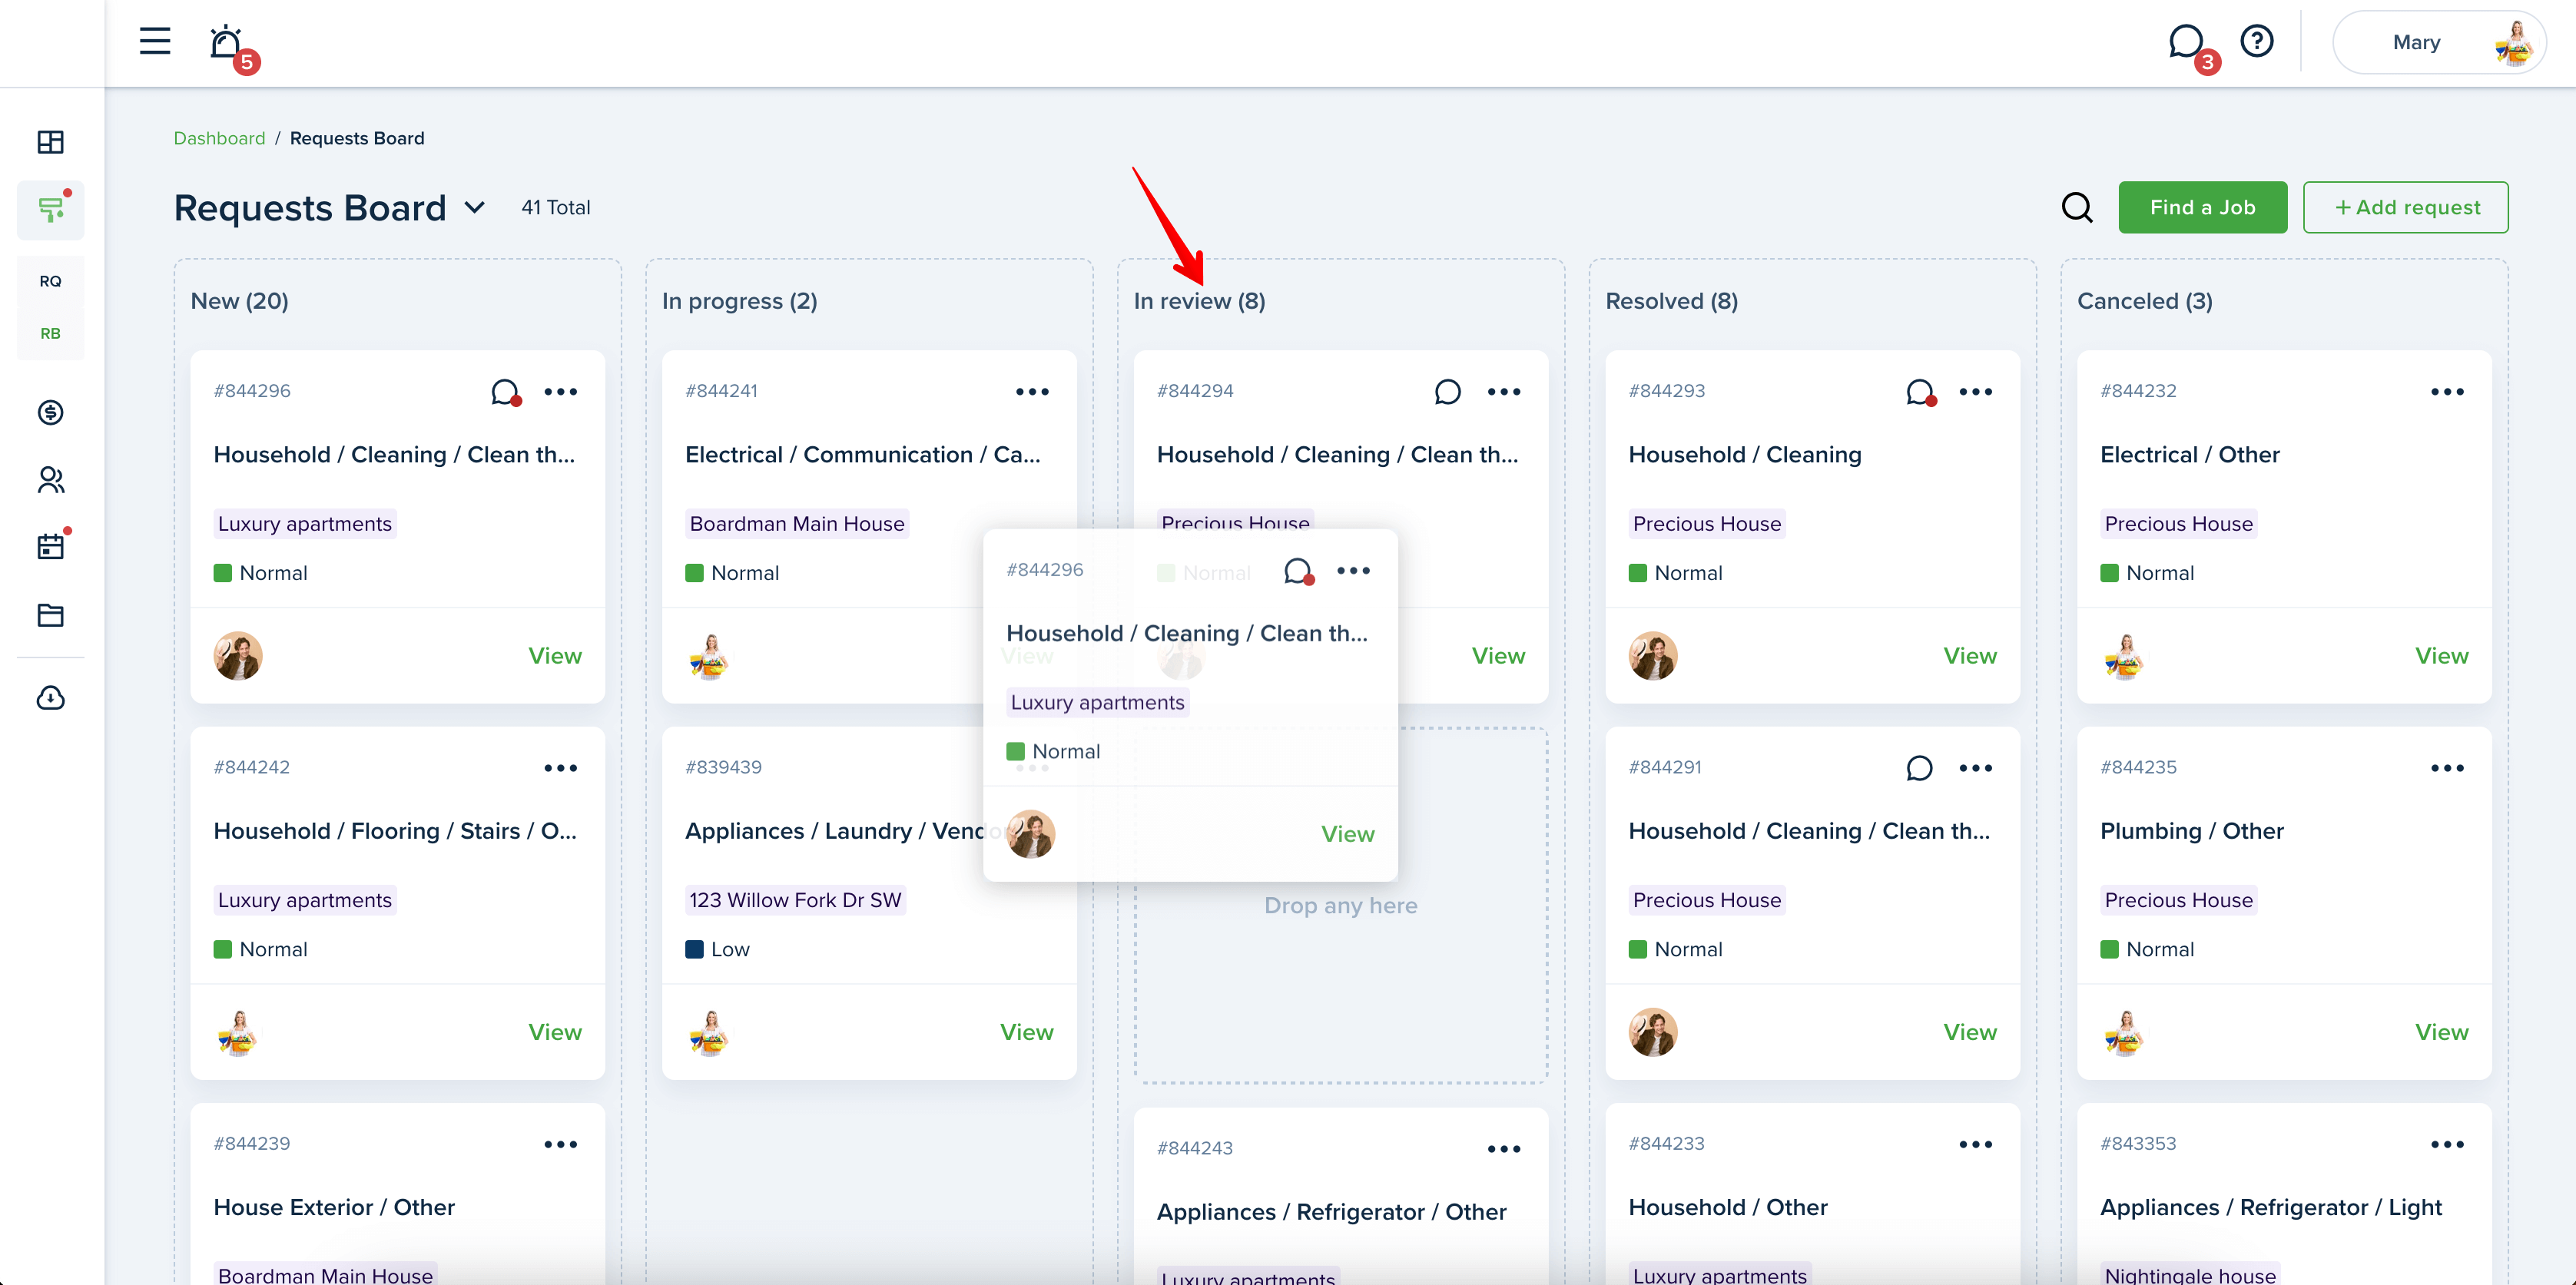Screen dimensions: 2576x1285
Task: Click View on card #844242
Action: (x=555, y=1032)
